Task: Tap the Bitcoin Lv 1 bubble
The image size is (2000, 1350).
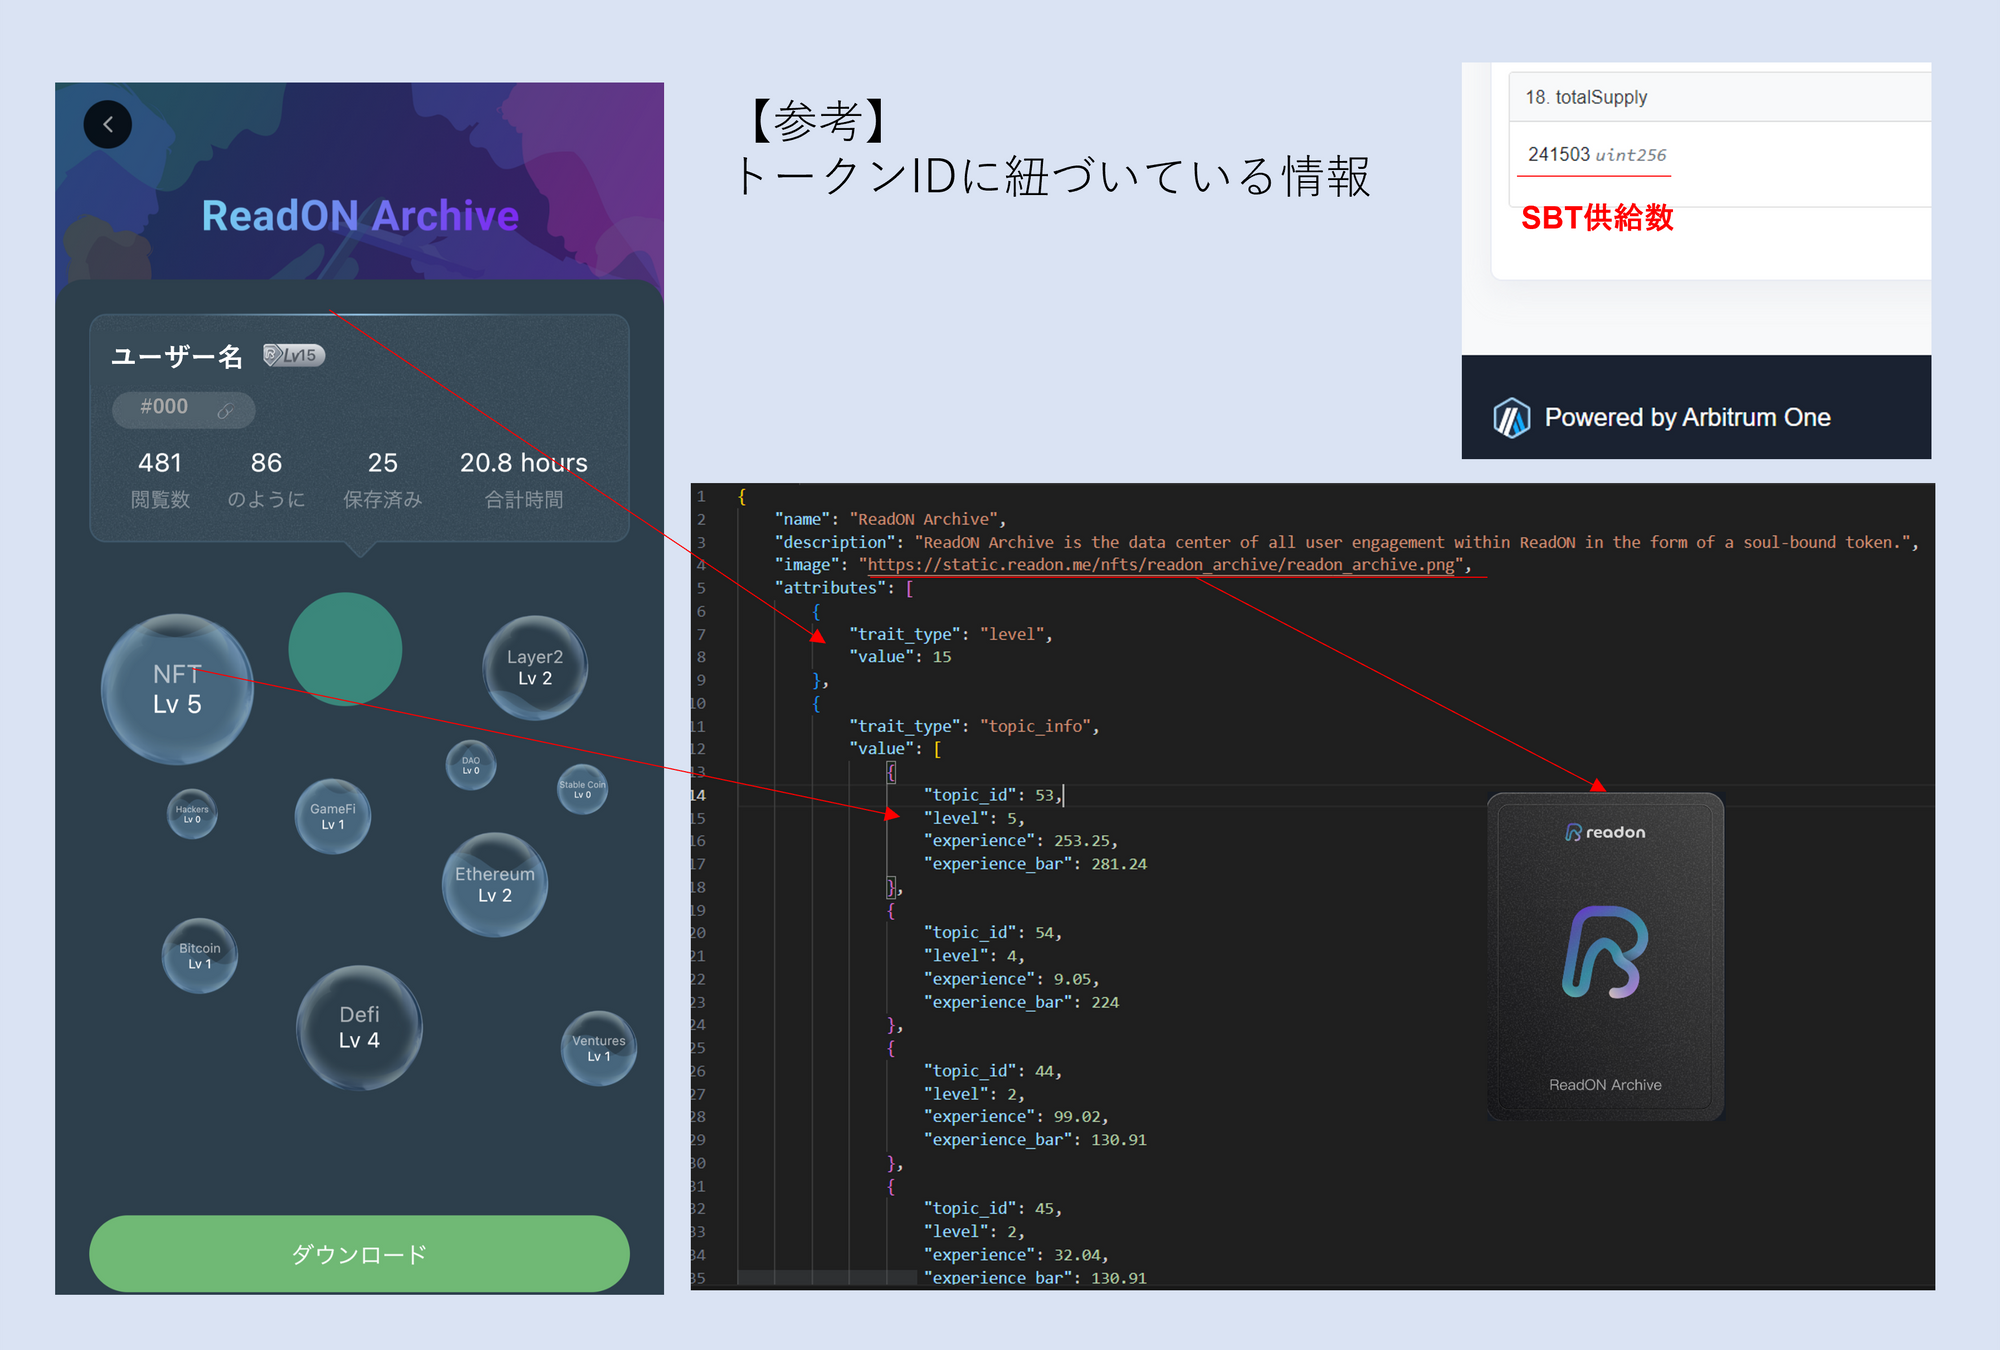Action: [200, 956]
